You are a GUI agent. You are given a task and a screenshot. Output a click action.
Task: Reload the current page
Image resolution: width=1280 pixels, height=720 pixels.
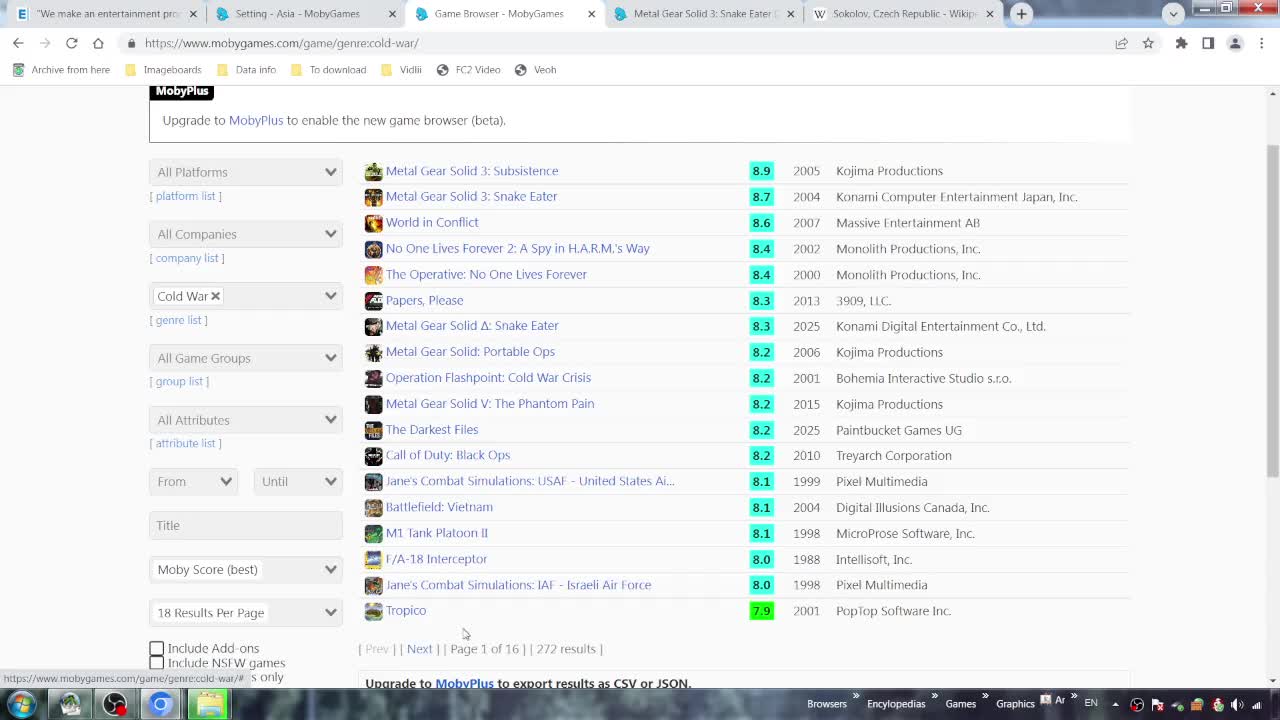[72, 43]
